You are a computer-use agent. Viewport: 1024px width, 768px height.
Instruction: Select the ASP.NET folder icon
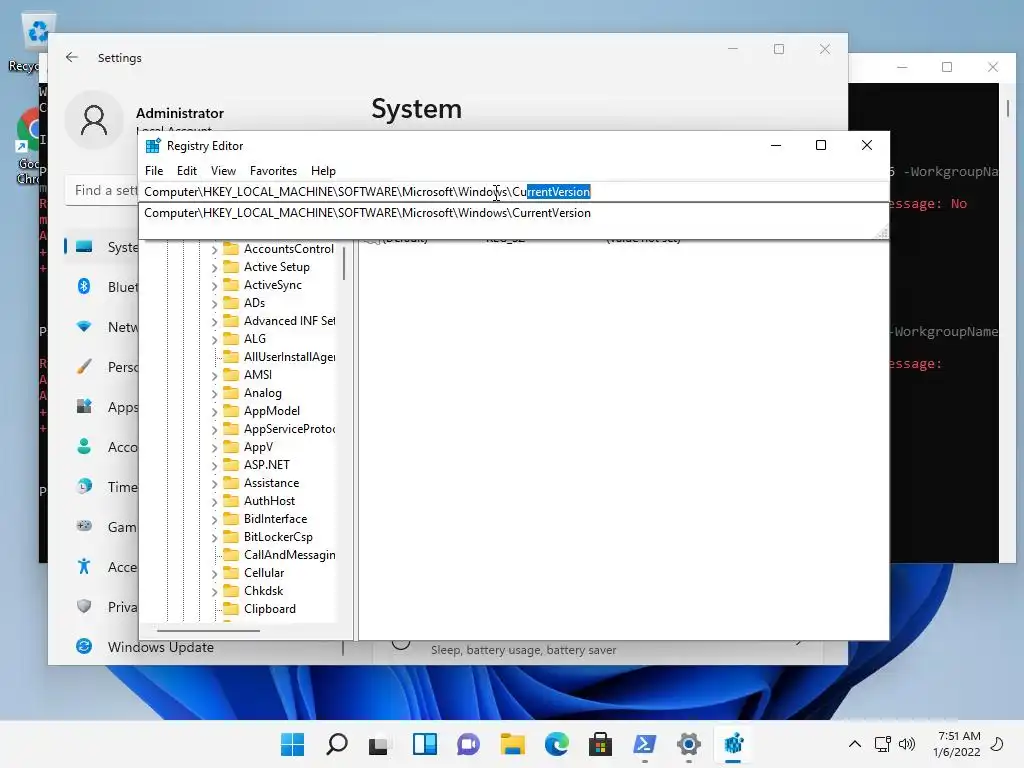point(231,464)
